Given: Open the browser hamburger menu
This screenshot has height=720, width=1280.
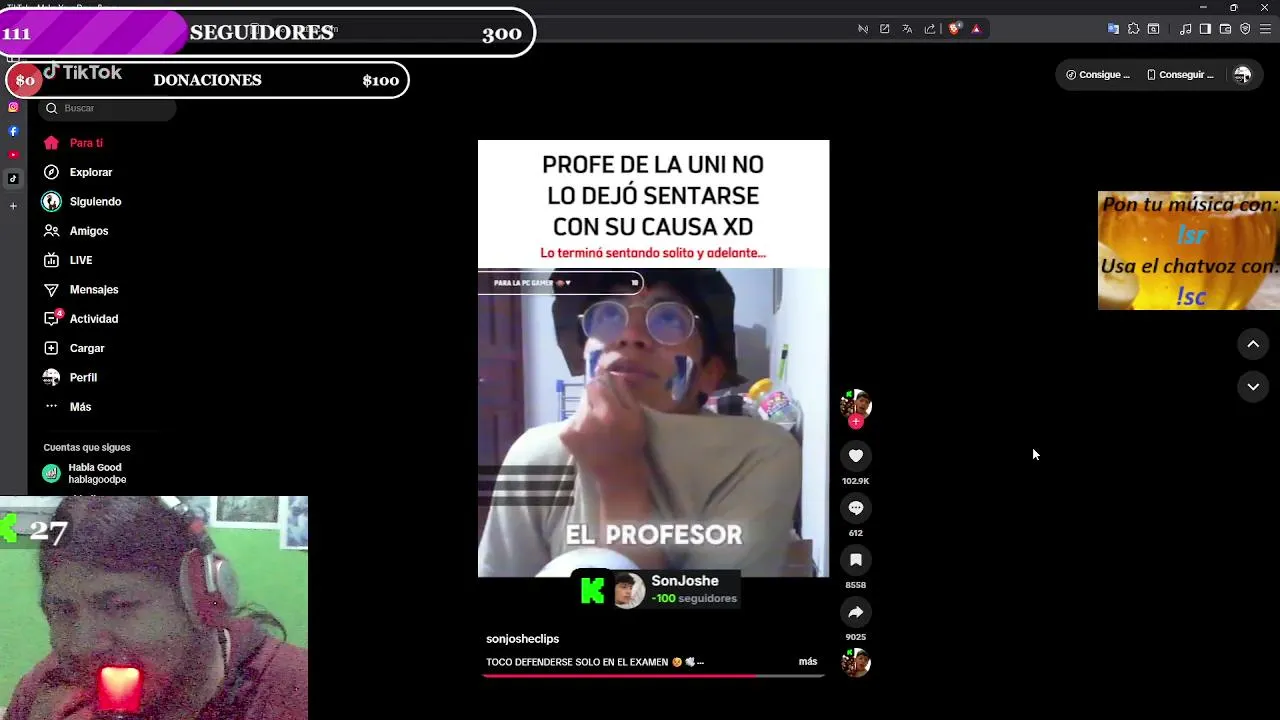Looking at the screenshot, I should coord(1265,29).
